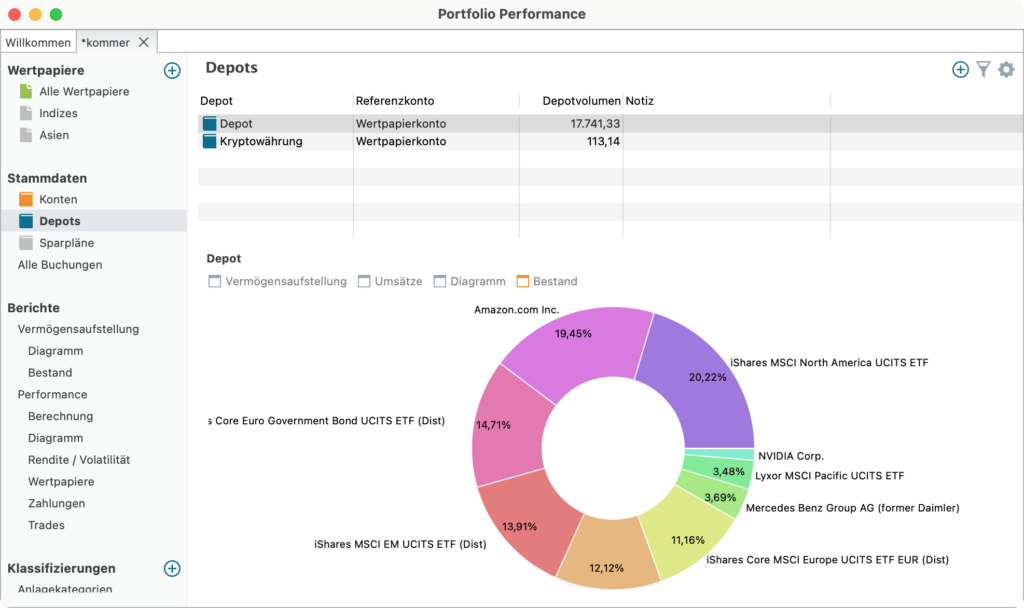Screen dimensions: 1024x608
Task: Click the Notiz column header
Action: pyautogui.click(x=726, y=101)
